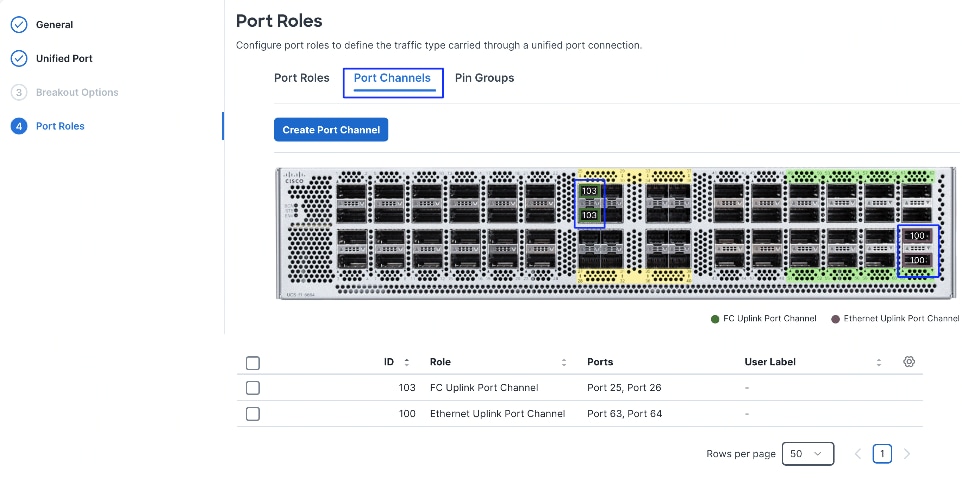
Task: Click the FC Uplink Port Channel legend label
Action: pyautogui.click(x=770, y=319)
